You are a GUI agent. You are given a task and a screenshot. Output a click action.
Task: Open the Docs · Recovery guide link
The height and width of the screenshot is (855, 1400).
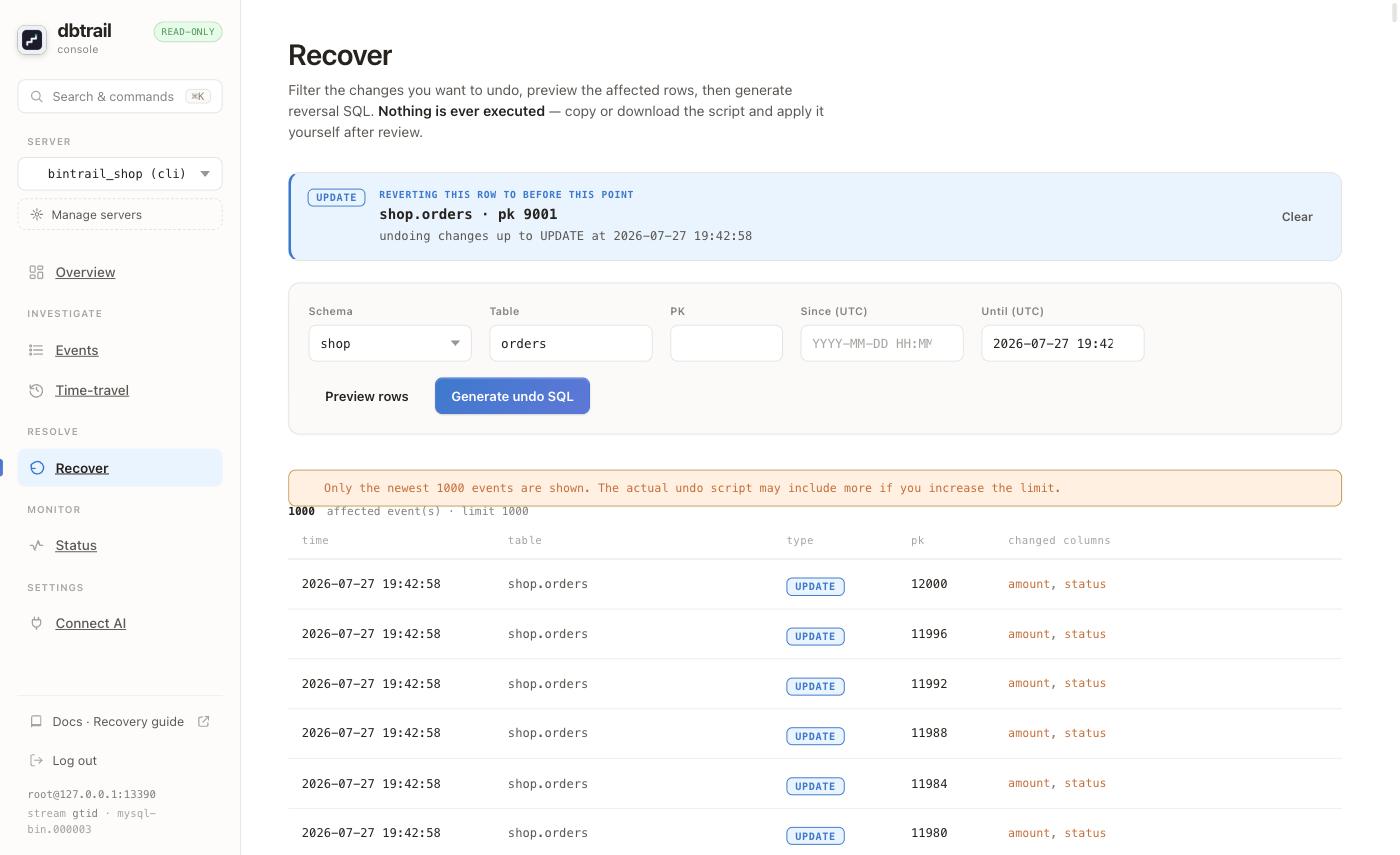[118, 721]
